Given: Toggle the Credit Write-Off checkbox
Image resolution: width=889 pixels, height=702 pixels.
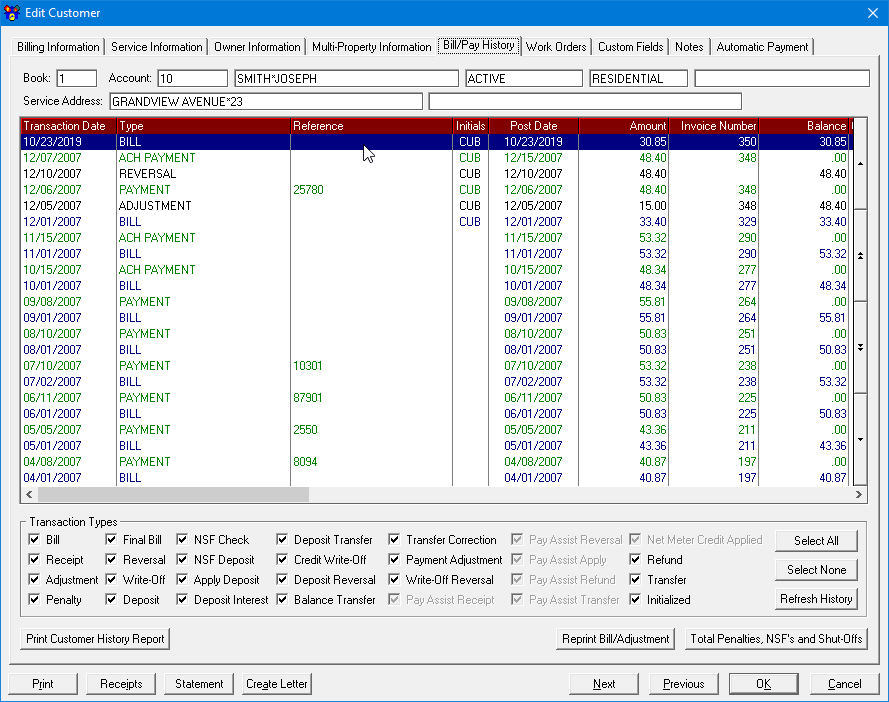Looking at the screenshot, I should (x=282, y=559).
